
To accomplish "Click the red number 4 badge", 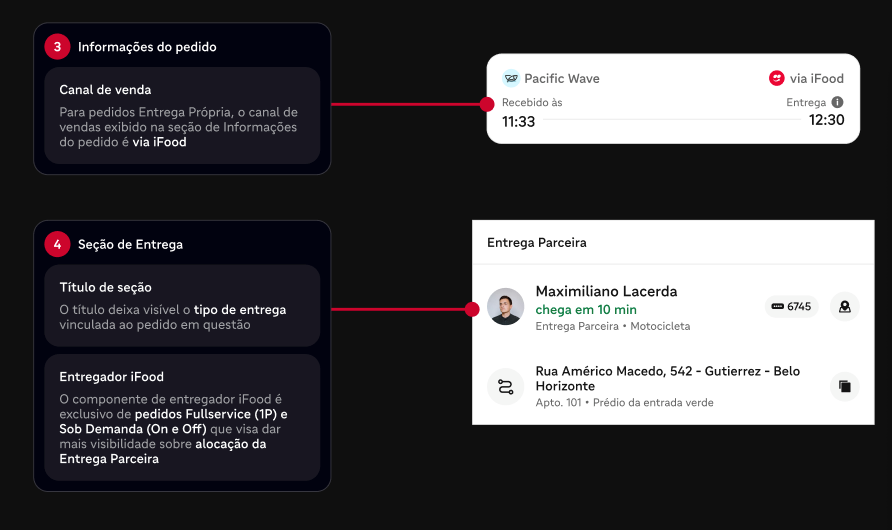I will (57, 245).
